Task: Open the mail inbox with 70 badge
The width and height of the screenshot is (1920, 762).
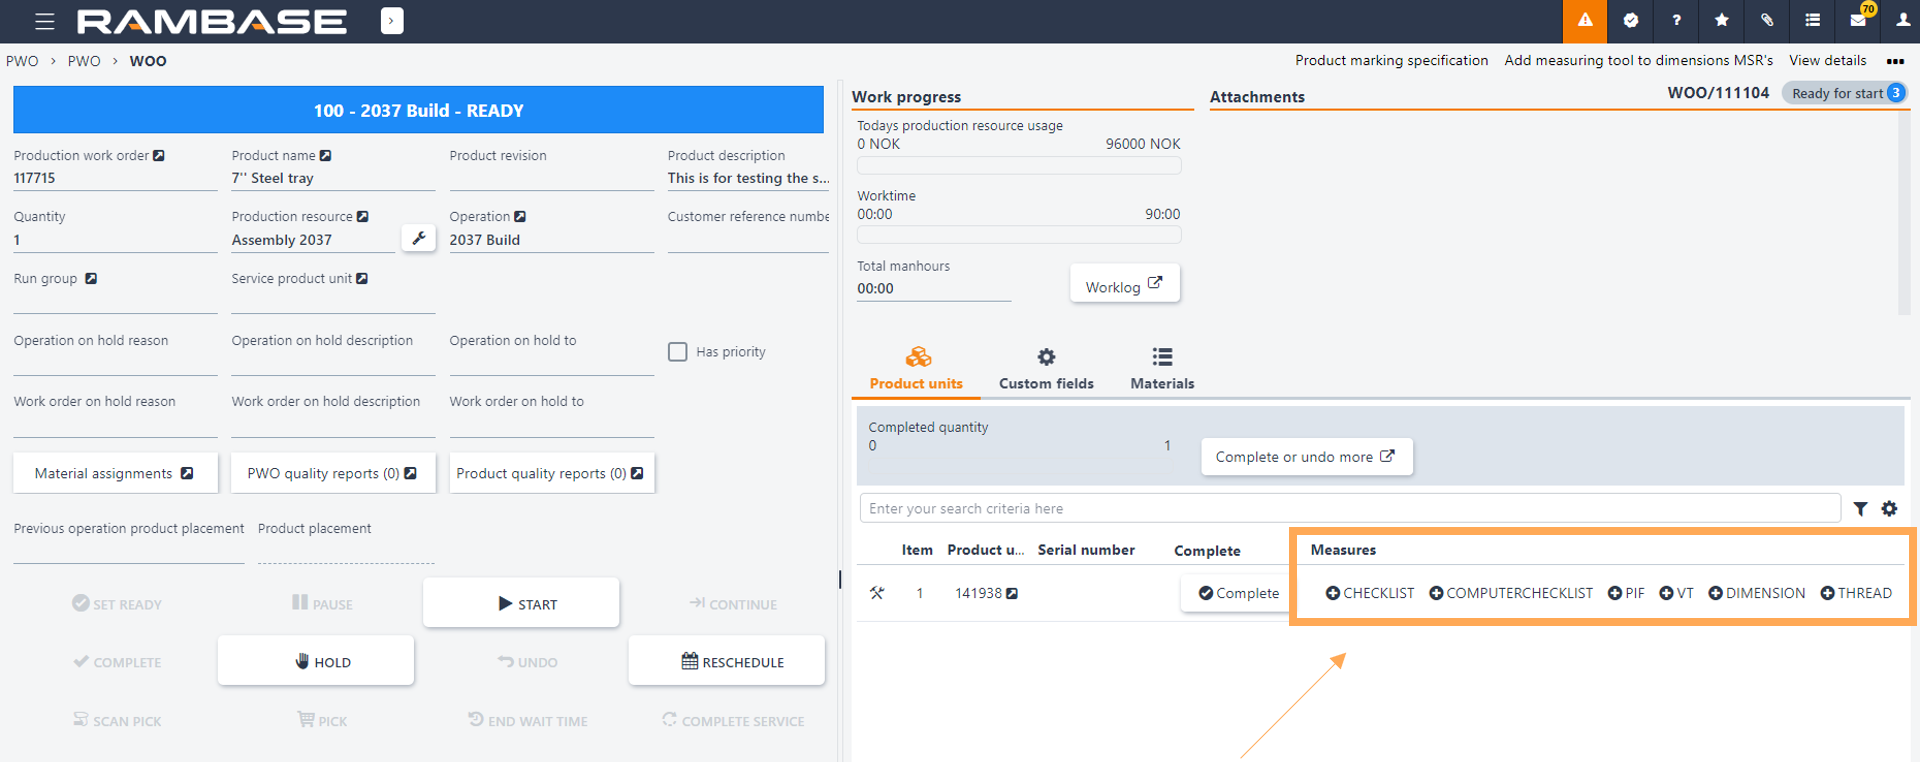Action: click(1858, 21)
